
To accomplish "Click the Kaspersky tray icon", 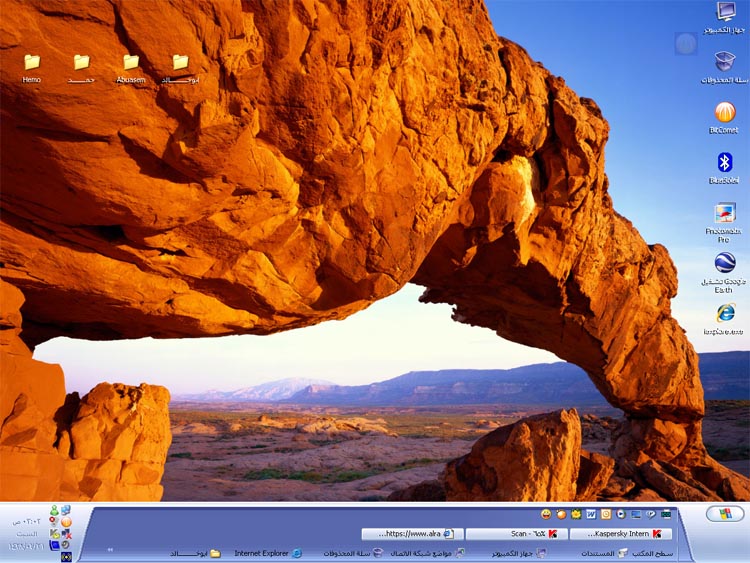I will pos(55,533).
